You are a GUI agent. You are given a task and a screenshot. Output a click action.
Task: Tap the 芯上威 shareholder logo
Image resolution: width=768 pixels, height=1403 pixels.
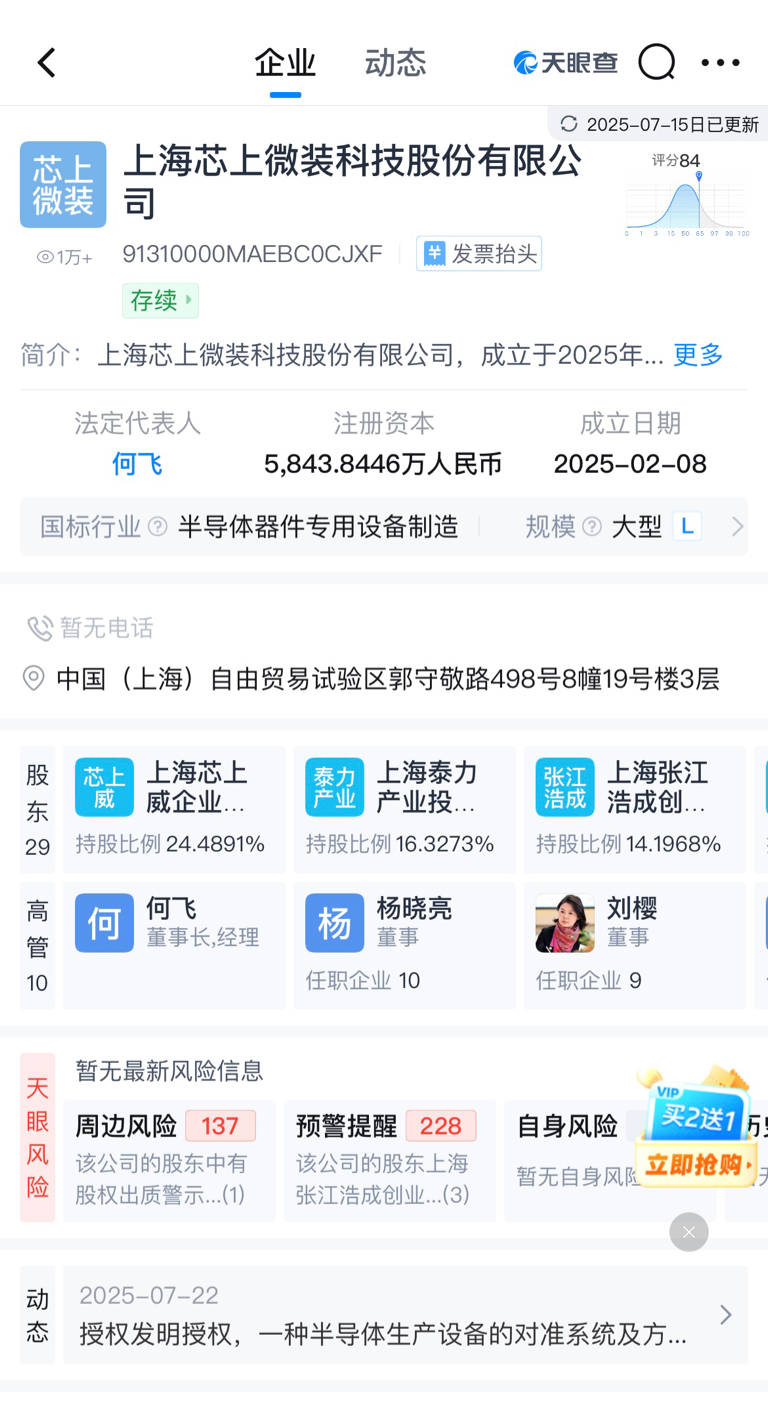104,787
